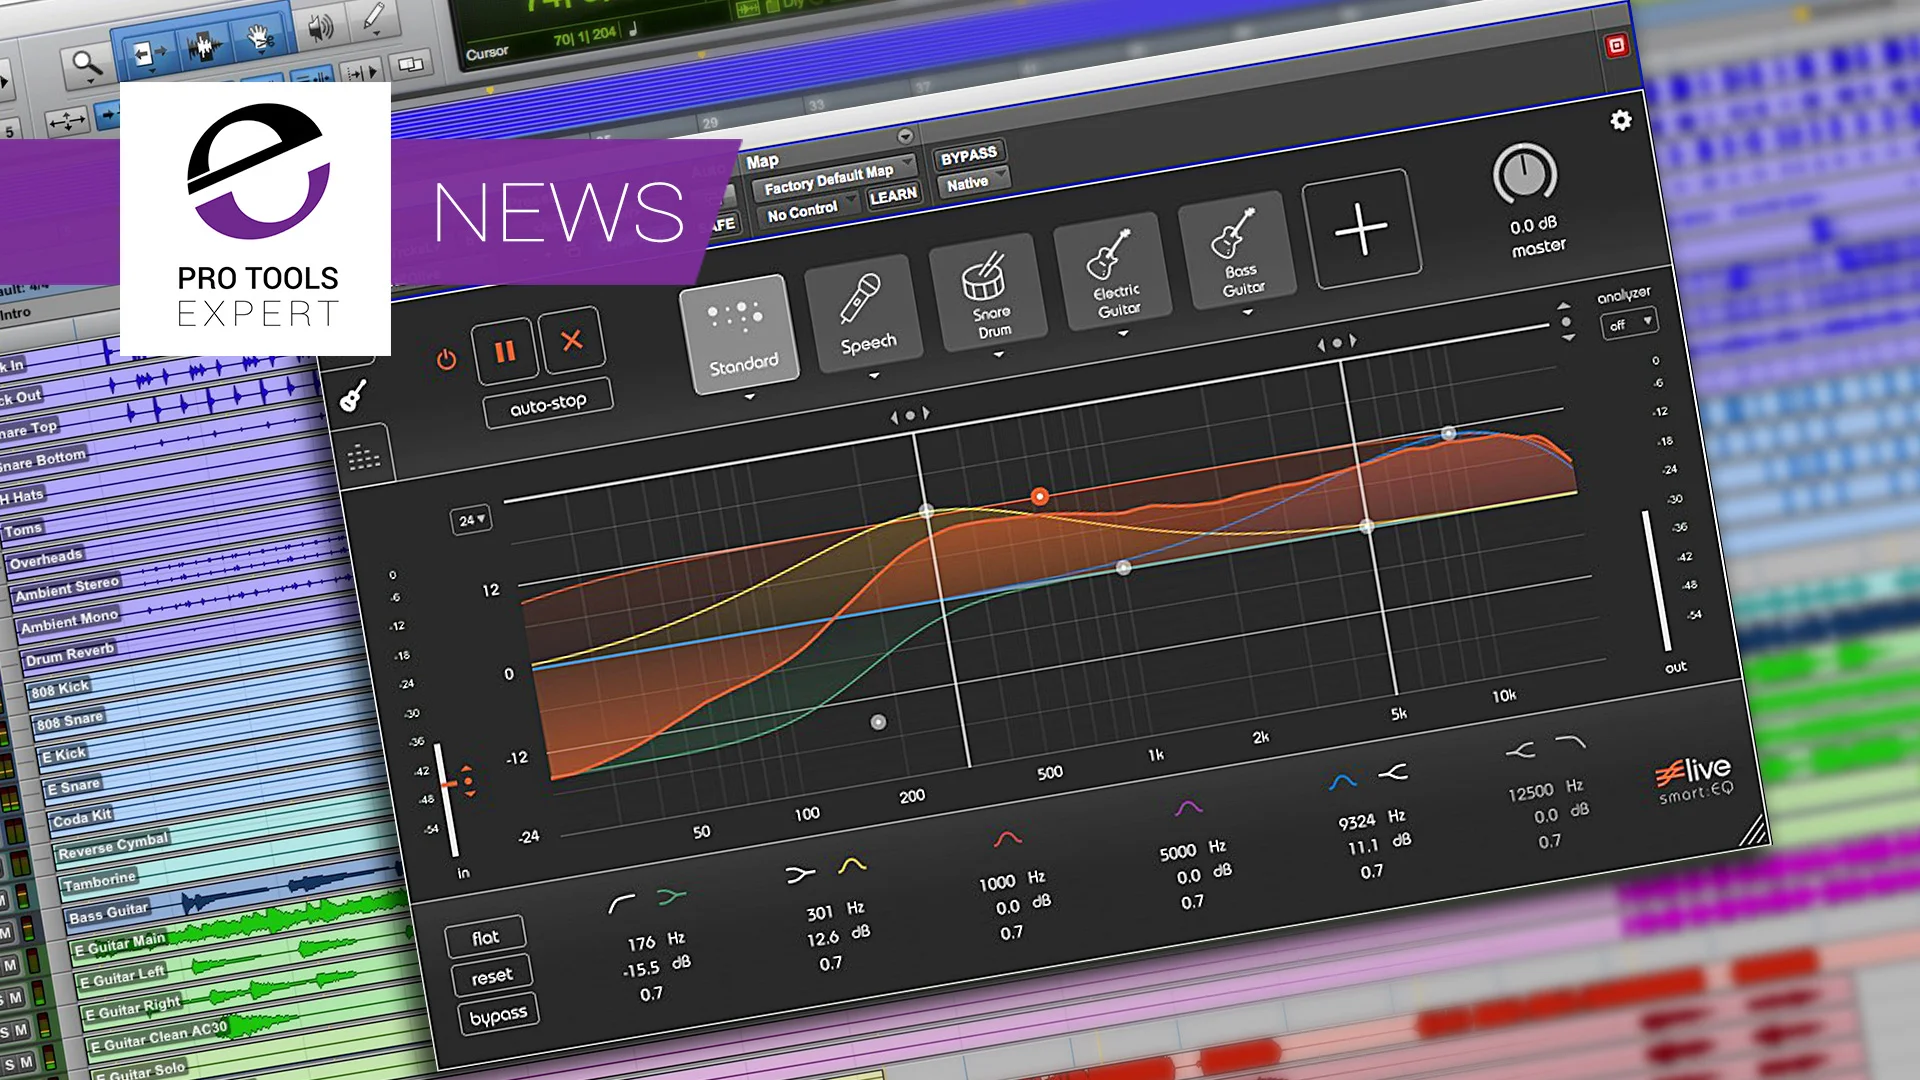Enable the BYPASS button at the top

[x=968, y=152]
